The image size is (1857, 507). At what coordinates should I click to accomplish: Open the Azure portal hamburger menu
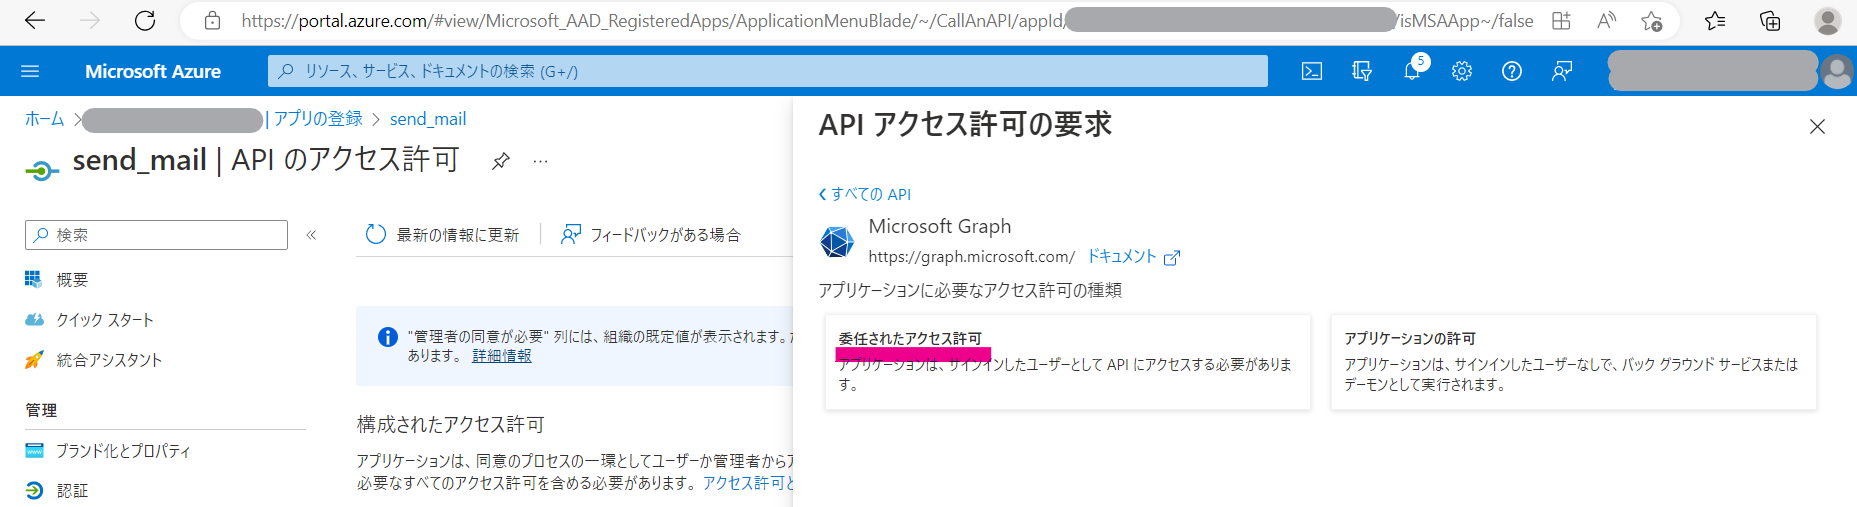coord(30,71)
